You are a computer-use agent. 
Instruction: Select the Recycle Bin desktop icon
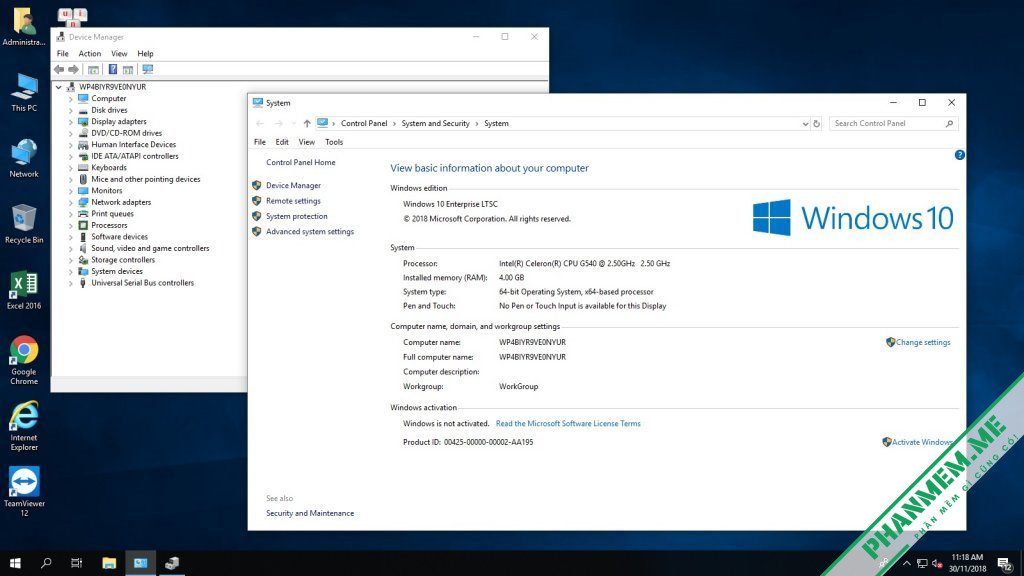pos(24,224)
